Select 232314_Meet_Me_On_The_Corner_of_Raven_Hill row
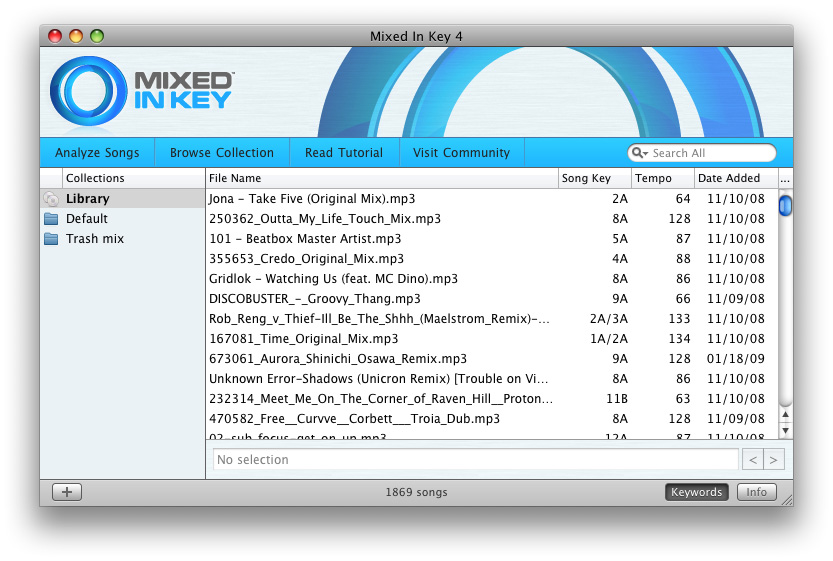833x561 pixels. coord(492,399)
